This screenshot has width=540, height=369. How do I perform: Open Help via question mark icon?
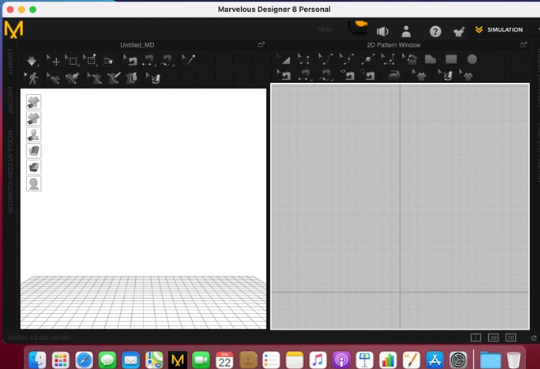[x=435, y=32]
